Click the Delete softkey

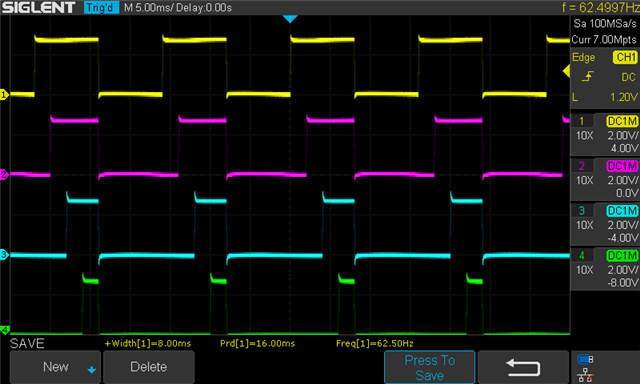(x=149, y=367)
